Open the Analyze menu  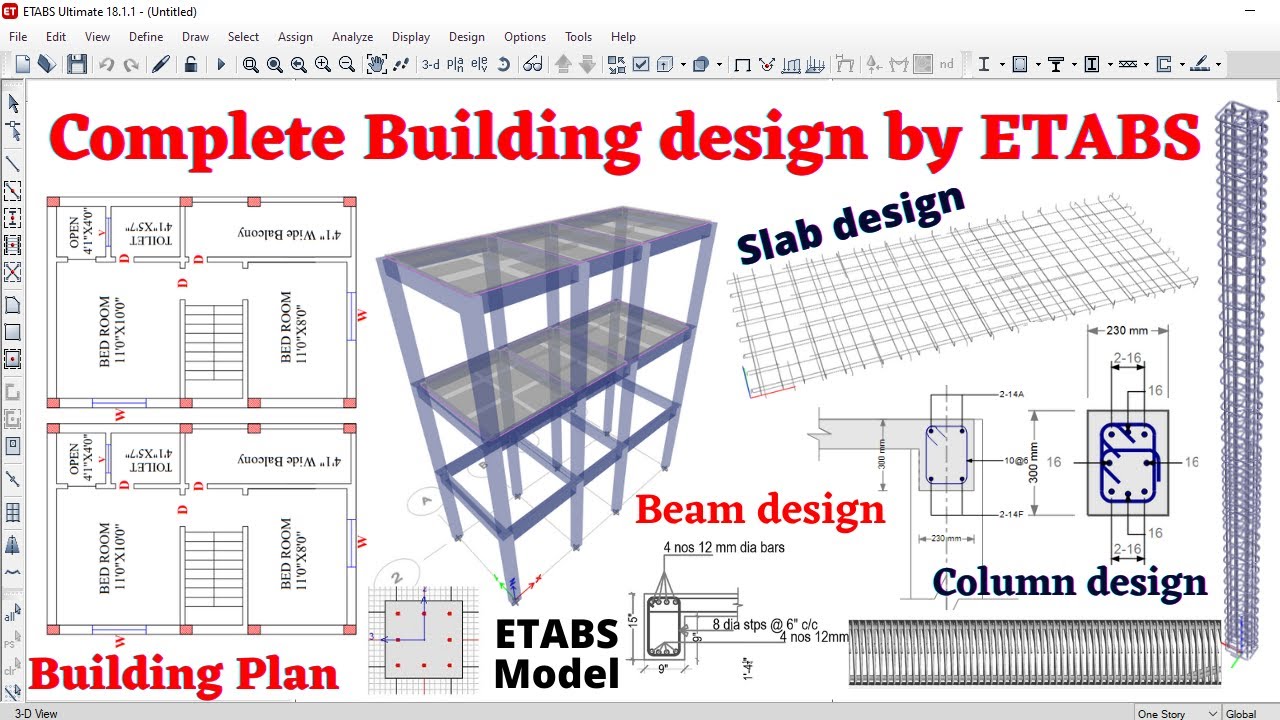352,37
